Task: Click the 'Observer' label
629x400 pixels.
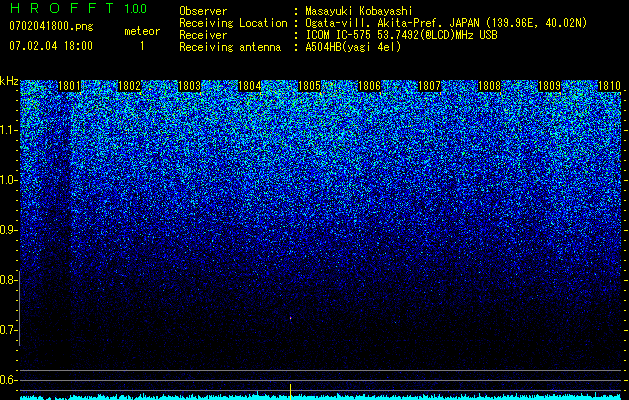Action: tap(203, 11)
